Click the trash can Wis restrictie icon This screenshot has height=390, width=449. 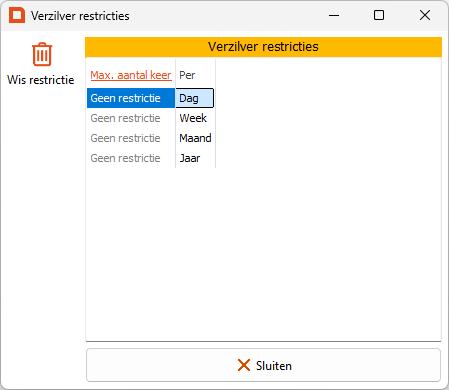click(x=42, y=54)
